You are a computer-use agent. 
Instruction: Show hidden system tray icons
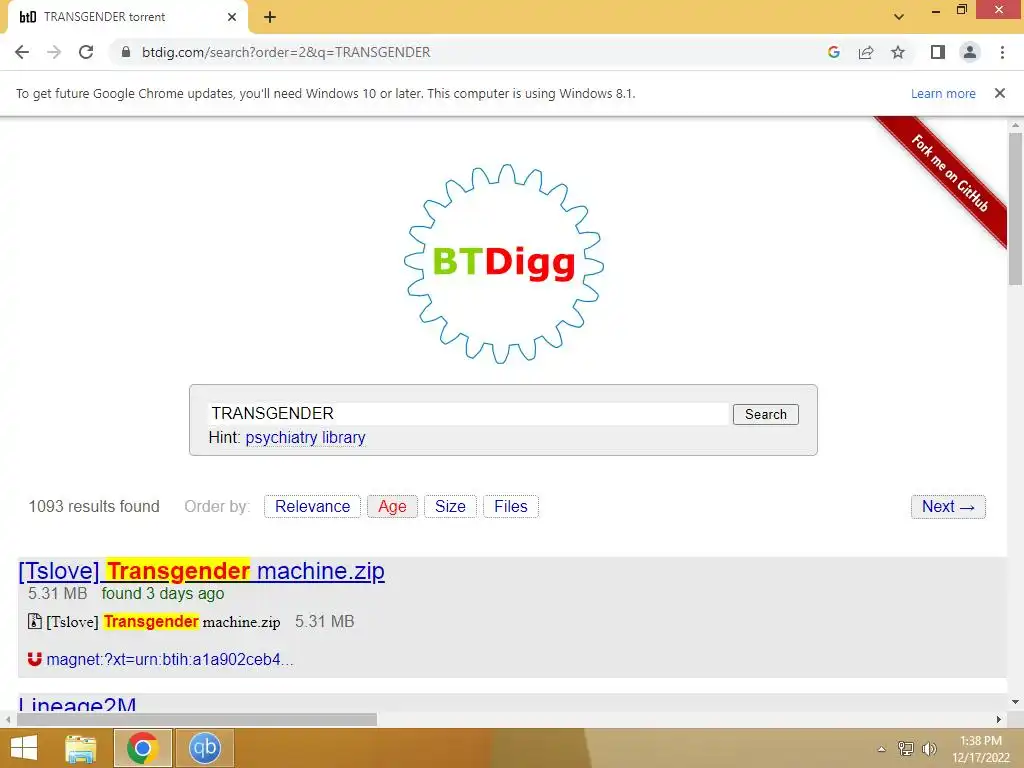point(881,749)
